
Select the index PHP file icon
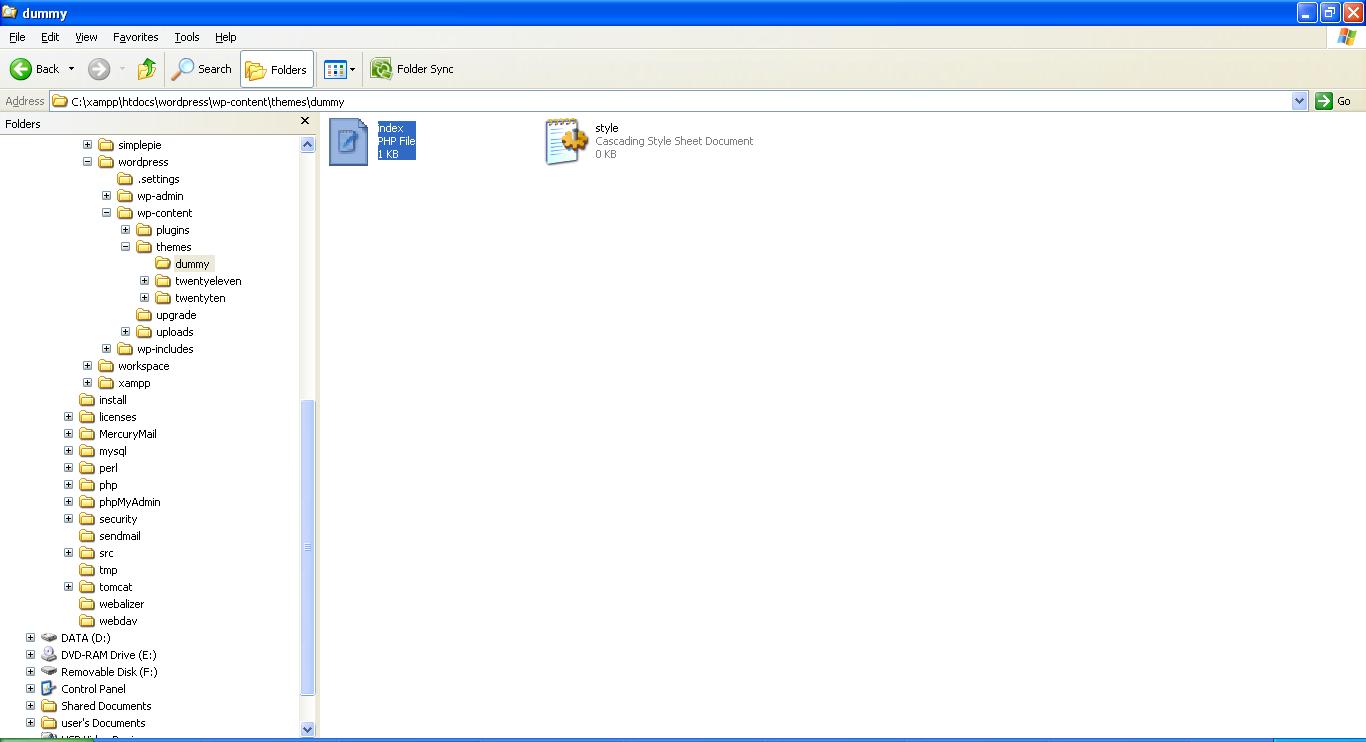pos(349,142)
